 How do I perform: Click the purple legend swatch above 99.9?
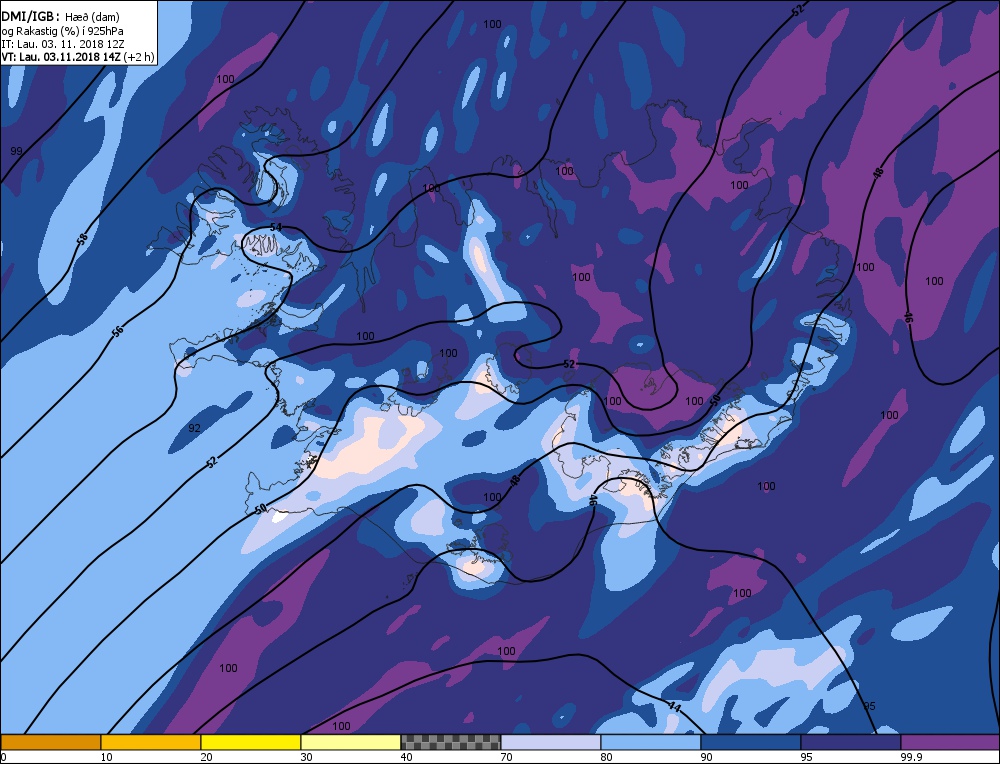pyautogui.click(x=950, y=742)
